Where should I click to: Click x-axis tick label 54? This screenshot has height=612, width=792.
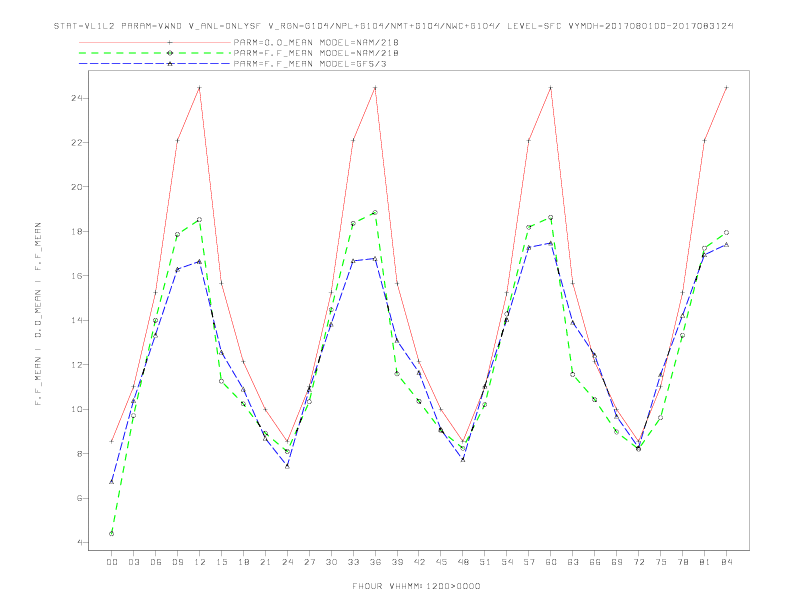tap(507, 562)
